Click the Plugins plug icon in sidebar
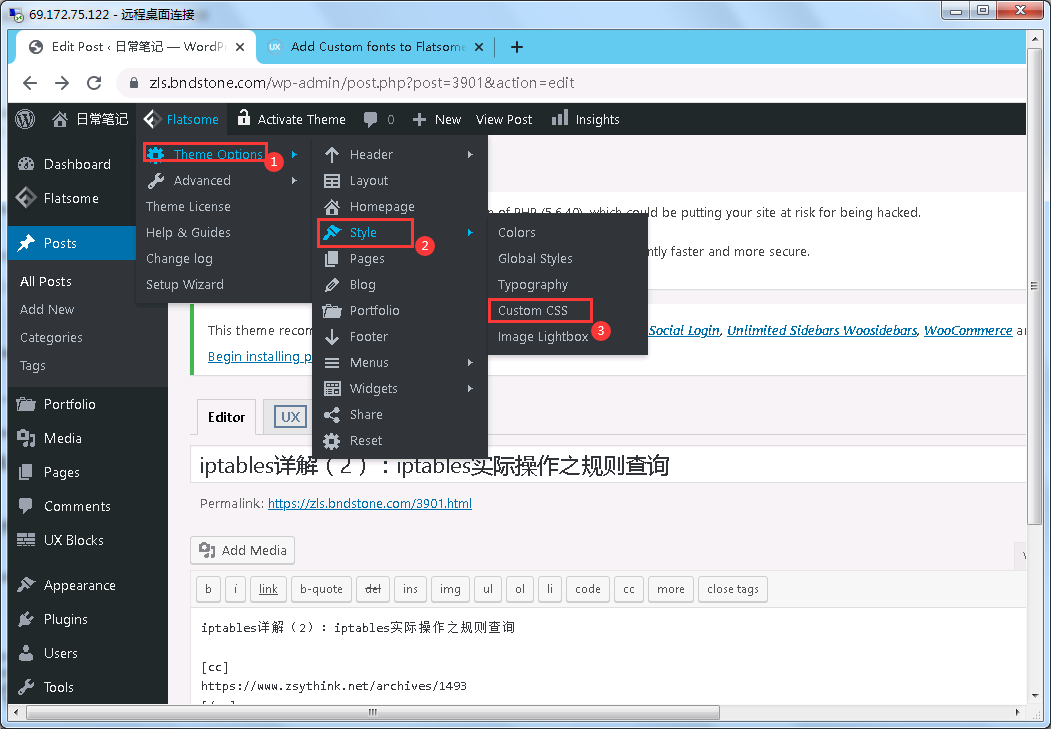 click(x=25, y=619)
